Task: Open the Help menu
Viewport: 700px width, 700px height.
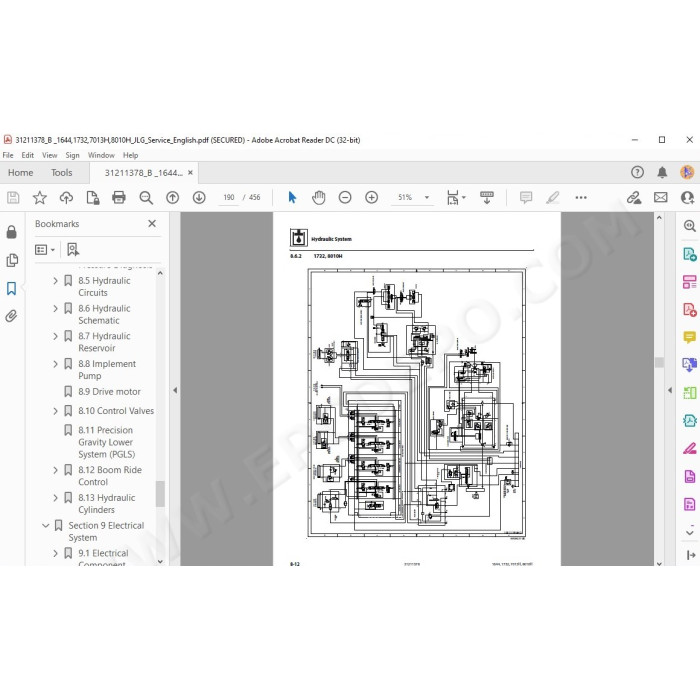Action: [x=130, y=155]
